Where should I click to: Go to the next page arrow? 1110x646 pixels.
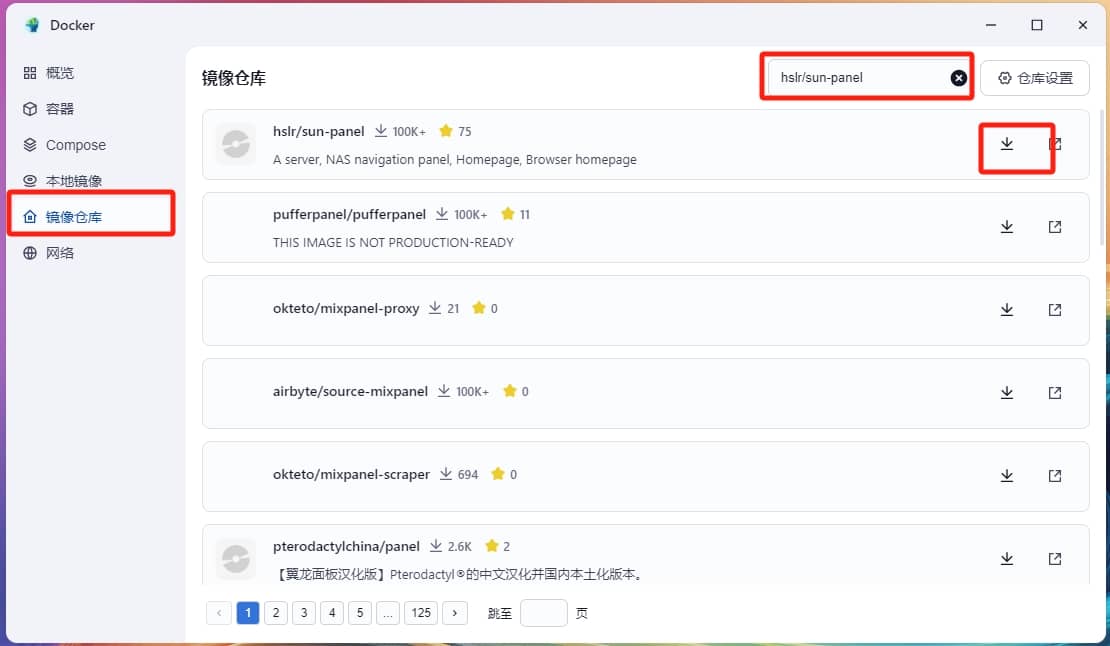coord(454,613)
